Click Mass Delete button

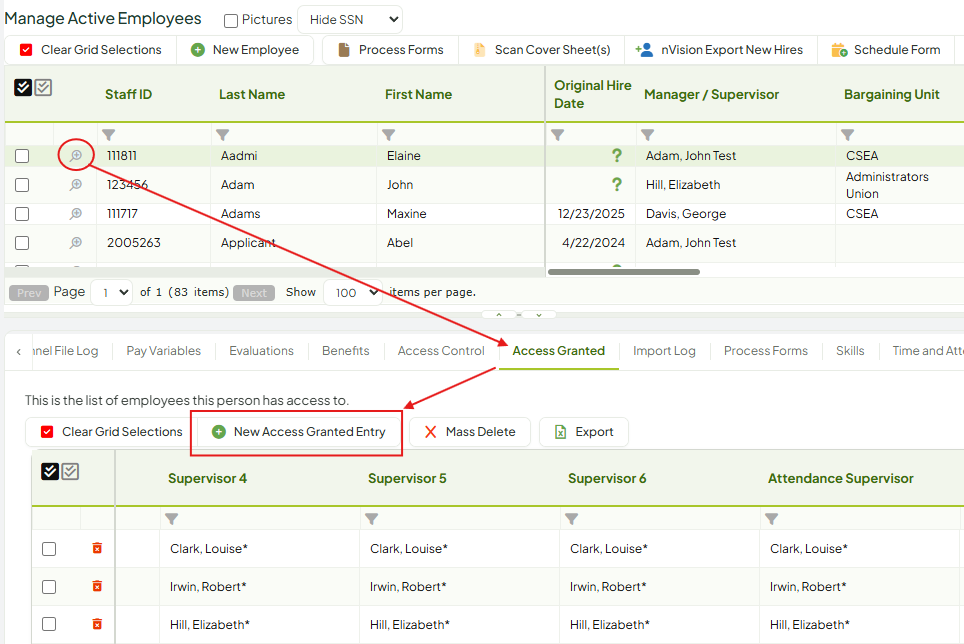pos(470,432)
